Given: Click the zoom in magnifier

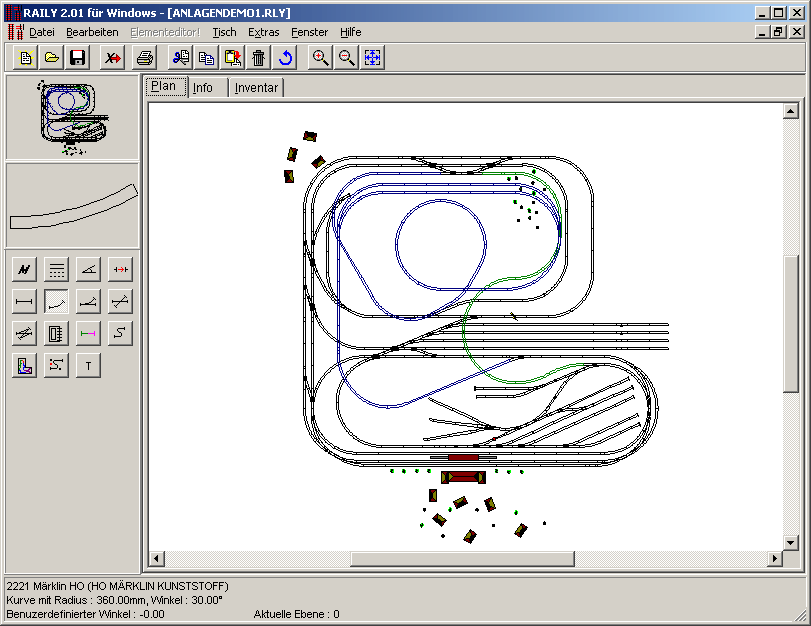Looking at the screenshot, I should point(320,58).
